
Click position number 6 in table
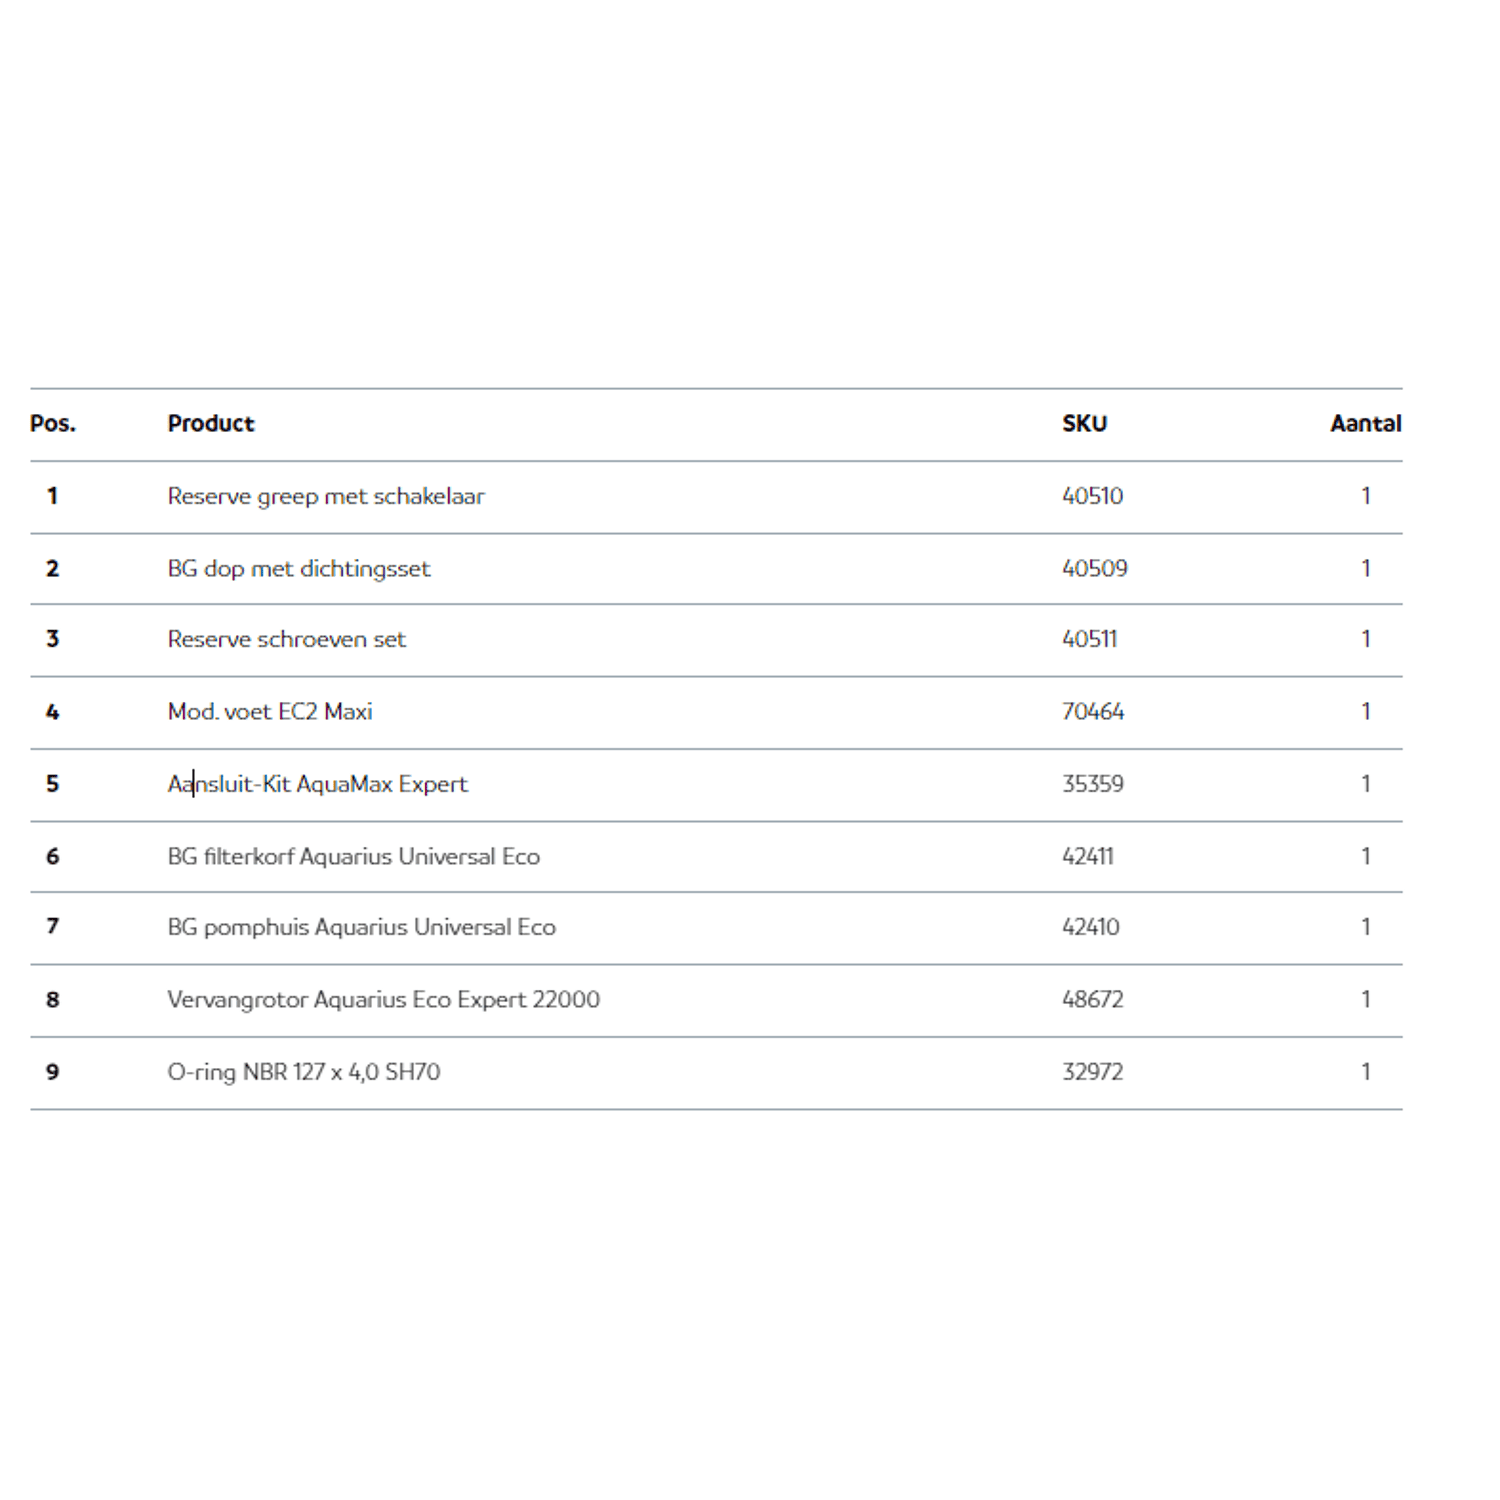click(53, 857)
